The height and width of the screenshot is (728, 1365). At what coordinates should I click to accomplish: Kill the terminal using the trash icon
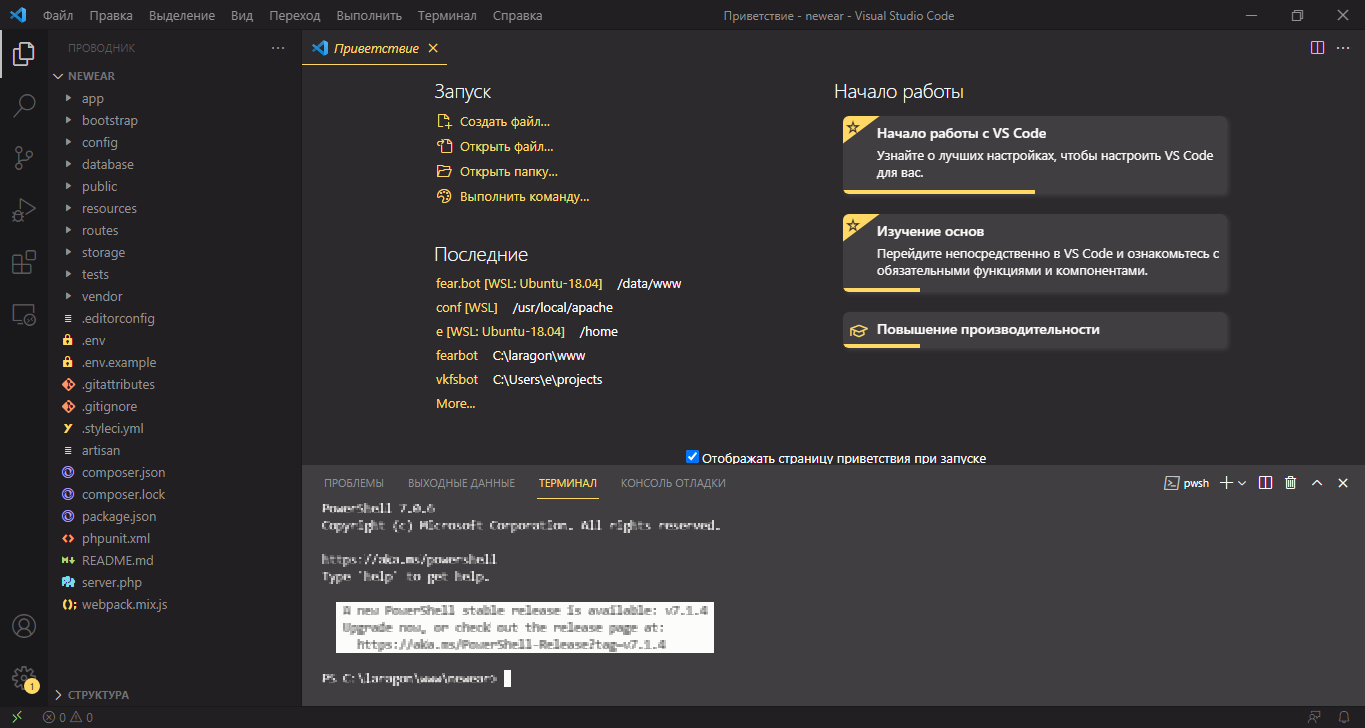[x=1291, y=482]
